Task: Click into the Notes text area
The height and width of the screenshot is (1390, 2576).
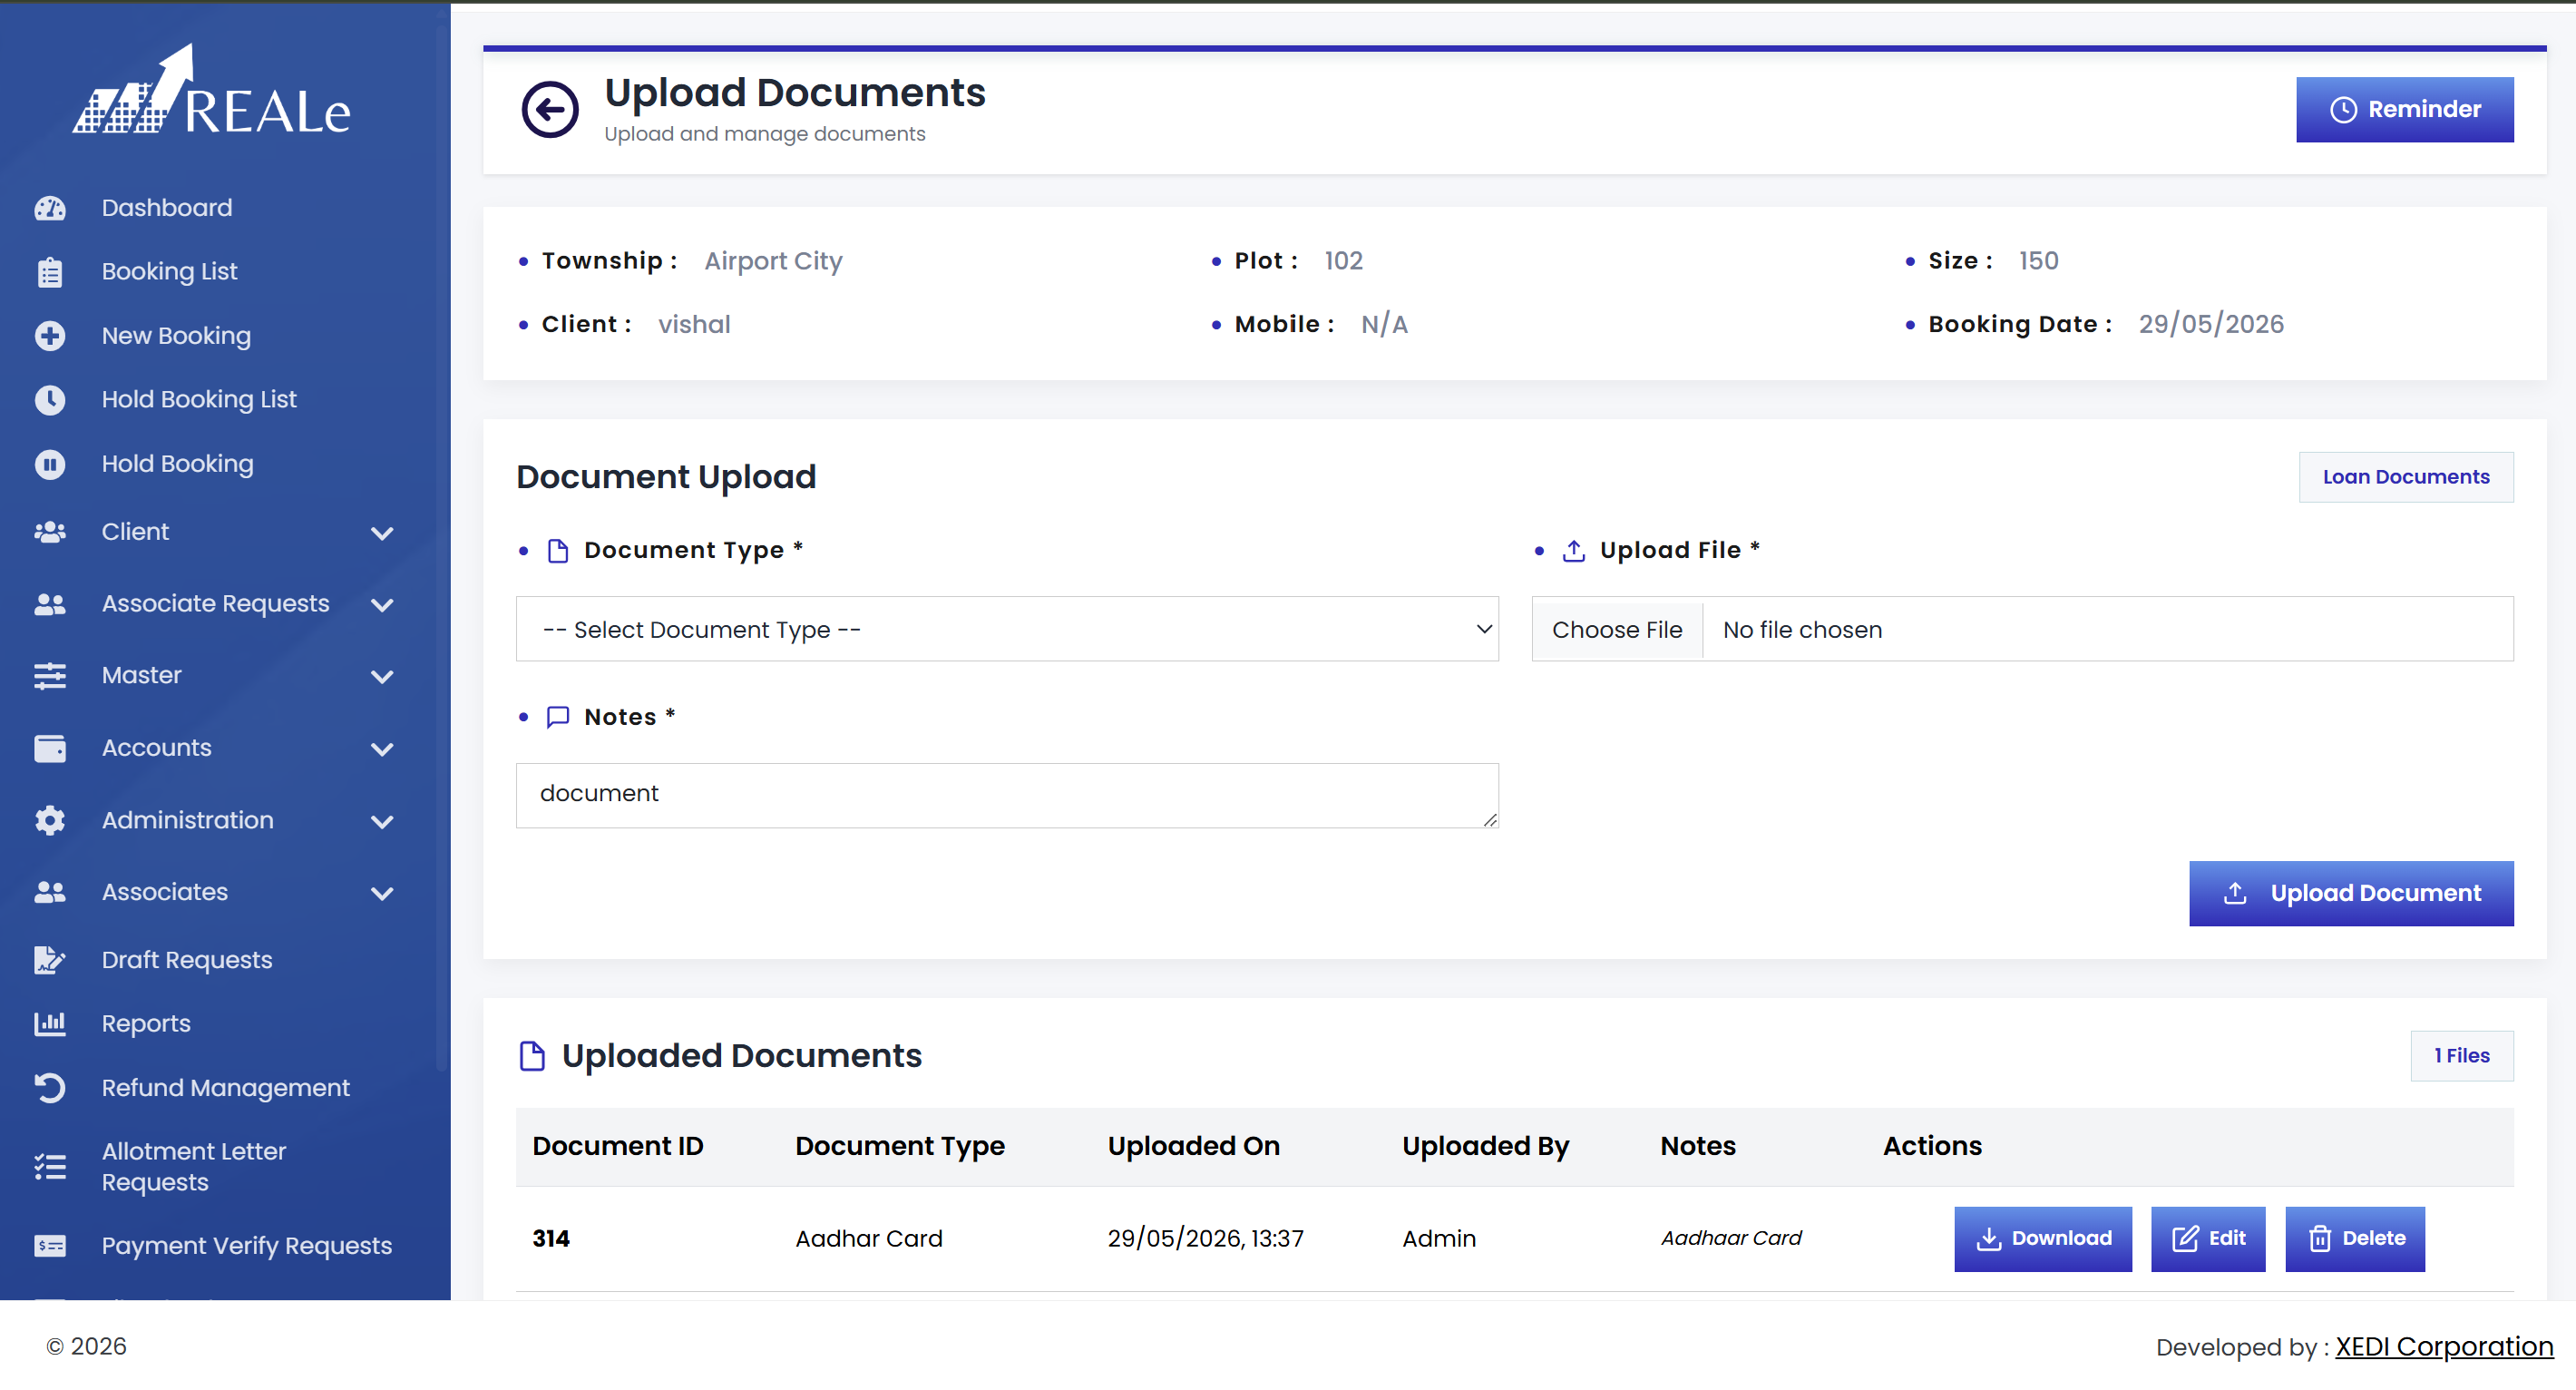Action: (x=1007, y=796)
